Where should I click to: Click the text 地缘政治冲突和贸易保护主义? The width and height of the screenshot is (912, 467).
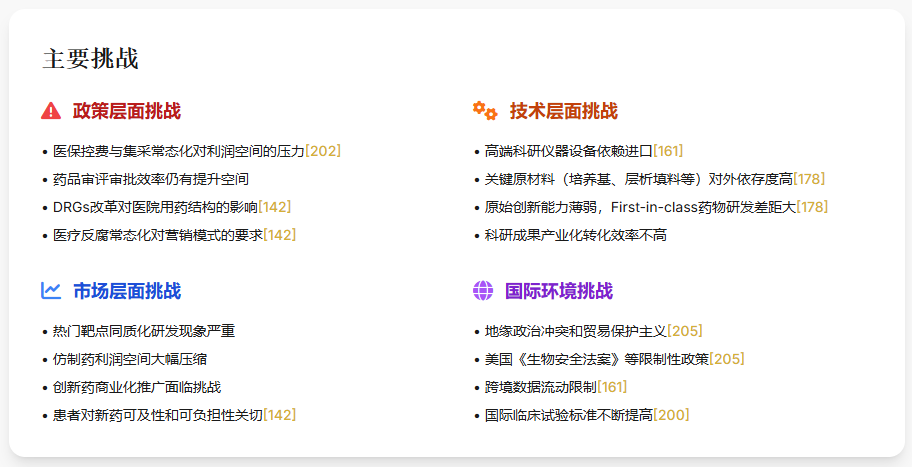(575, 331)
